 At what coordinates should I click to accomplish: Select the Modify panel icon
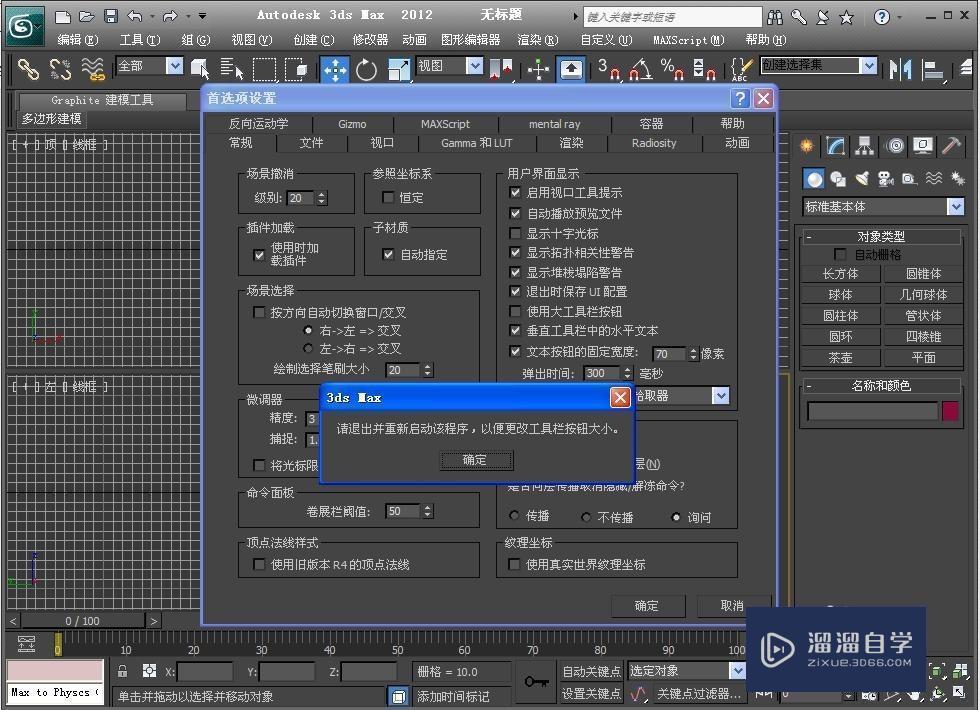836,147
